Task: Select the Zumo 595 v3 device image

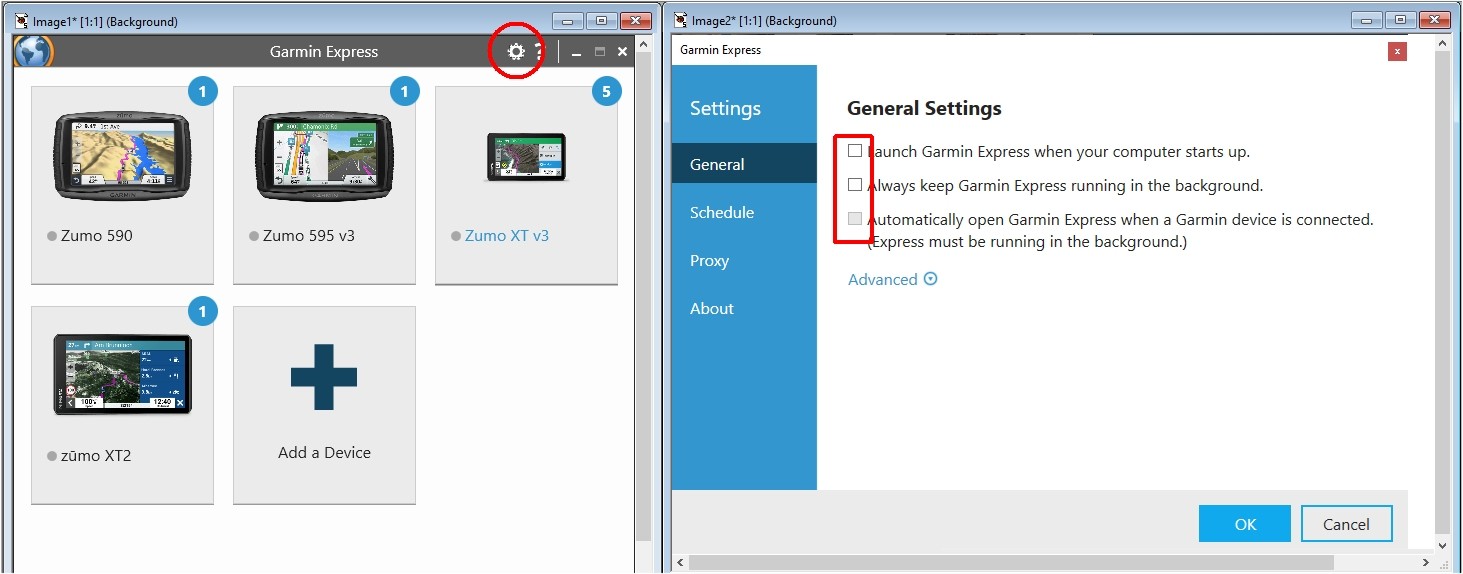Action: click(x=324, y=157)
